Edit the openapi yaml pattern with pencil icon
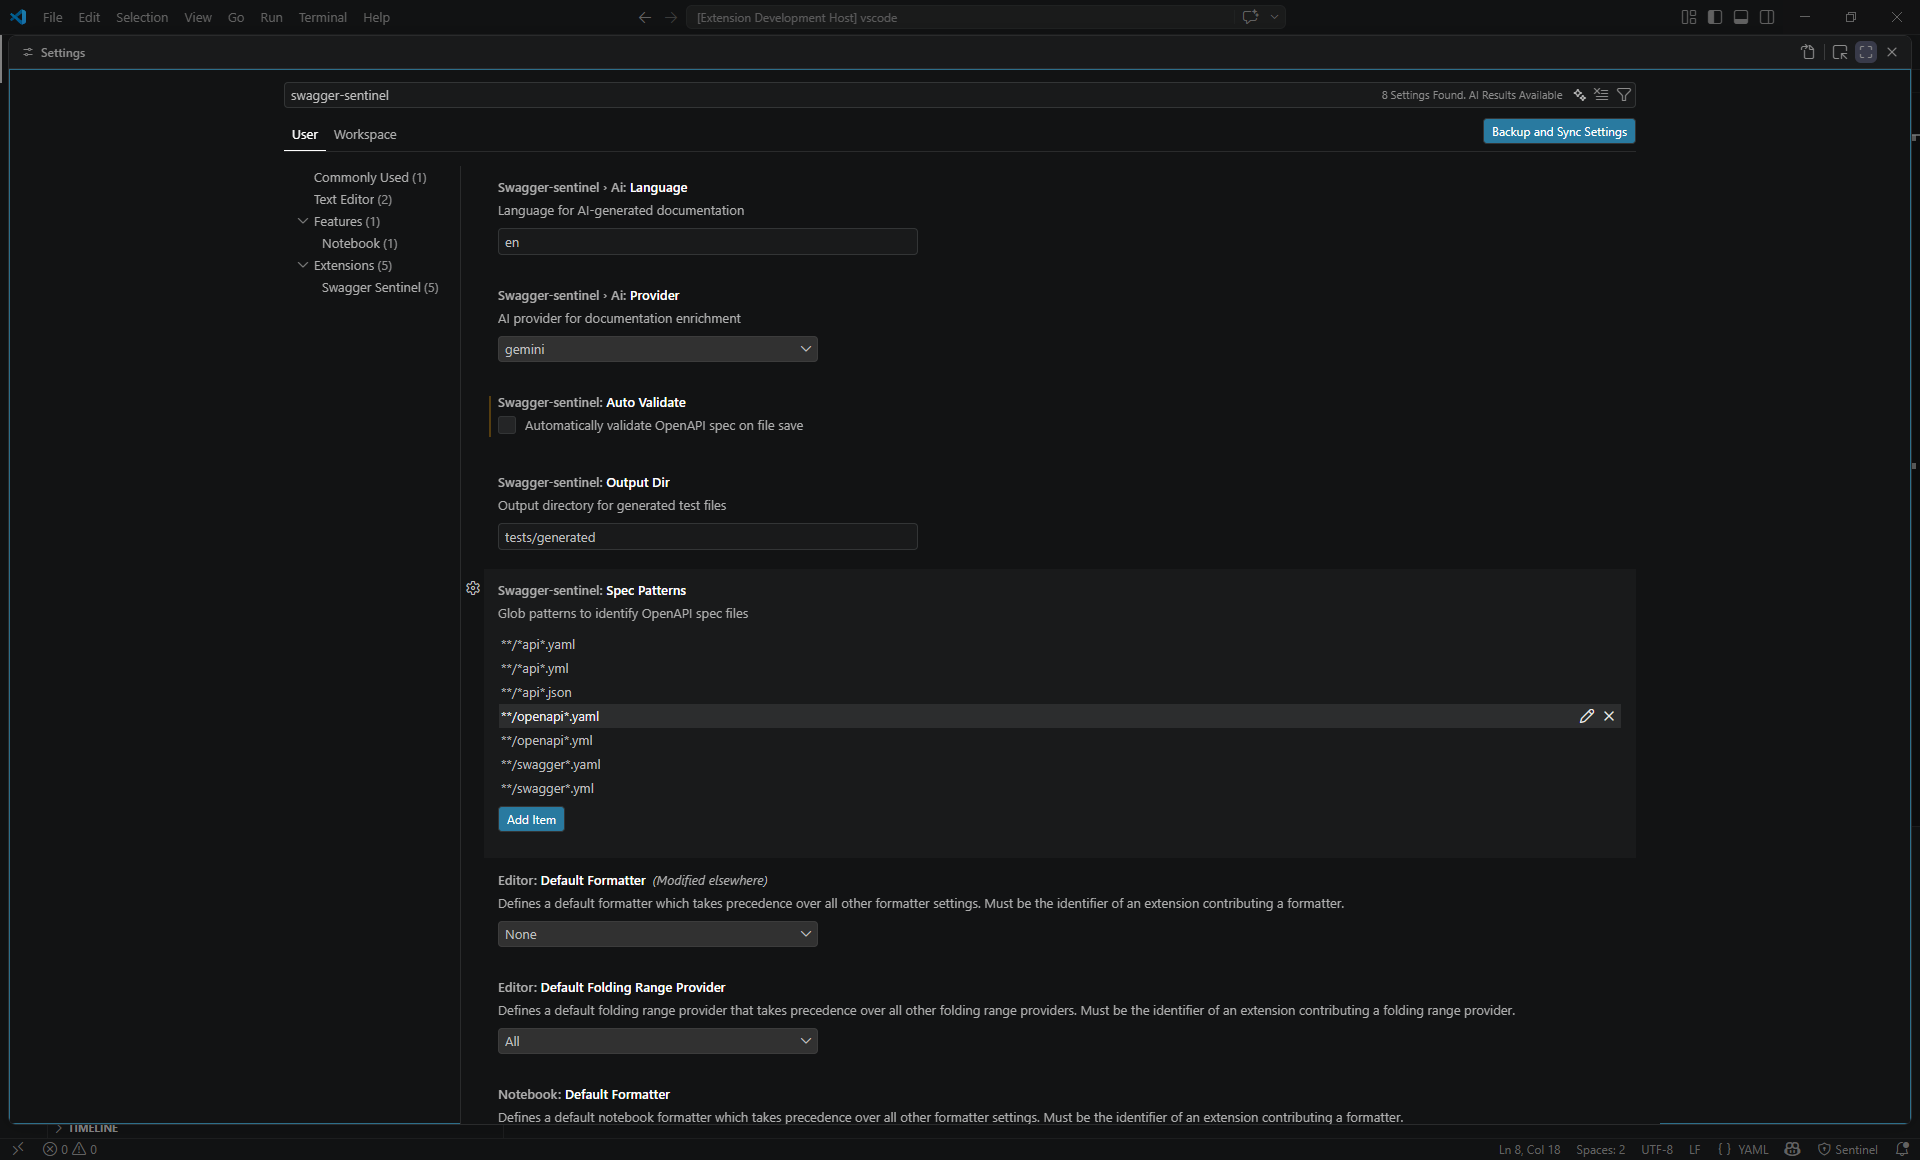The image size is (1920, 1160). click(x=1587, y=716)
